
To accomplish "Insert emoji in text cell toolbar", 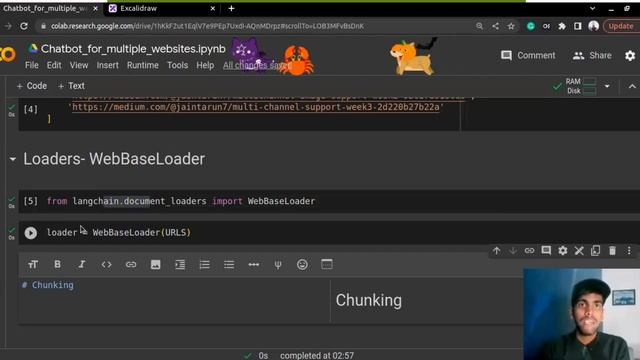I will click(x=302, y=264).
